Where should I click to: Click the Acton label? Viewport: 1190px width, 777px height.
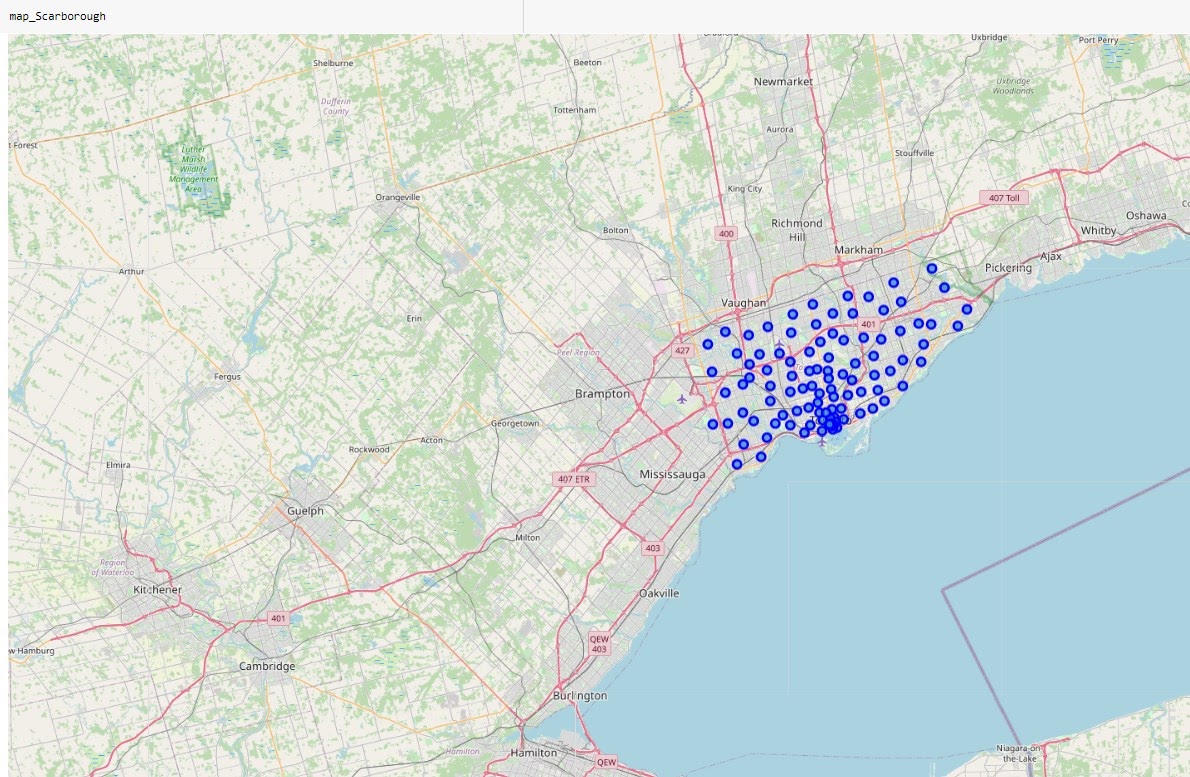coord(432,440)
